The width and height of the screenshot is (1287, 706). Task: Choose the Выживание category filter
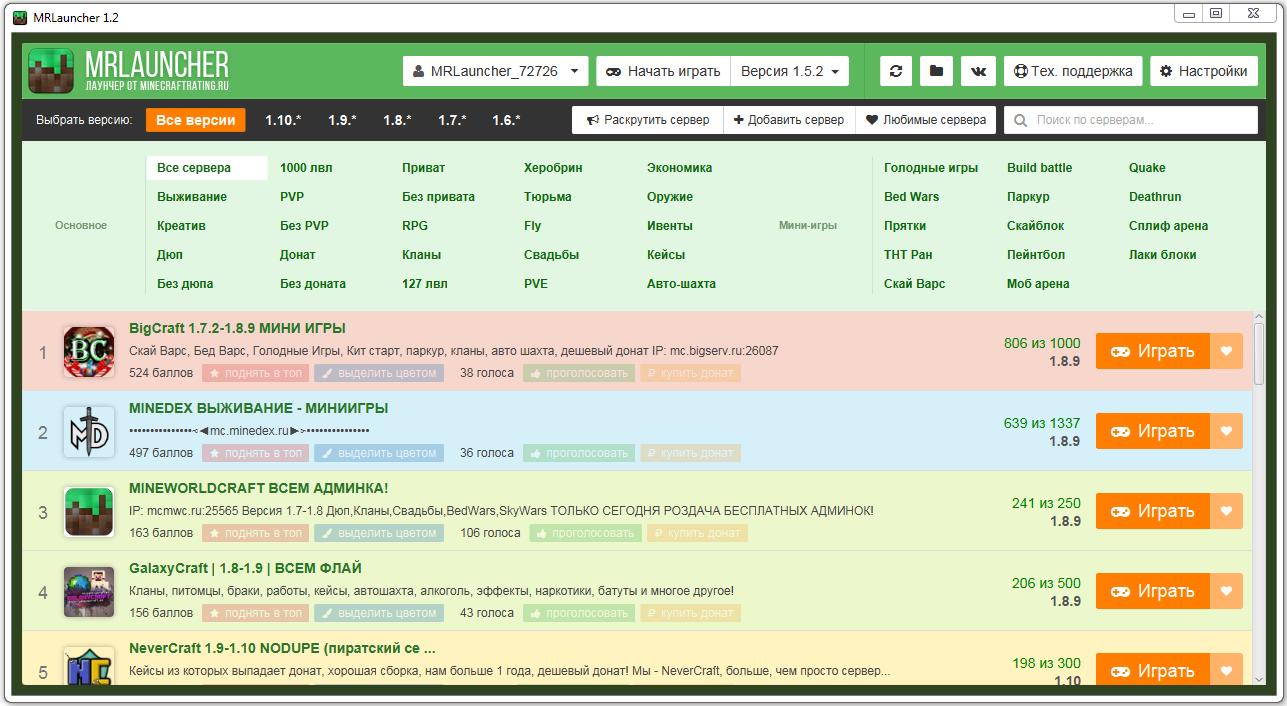point(192,197)
